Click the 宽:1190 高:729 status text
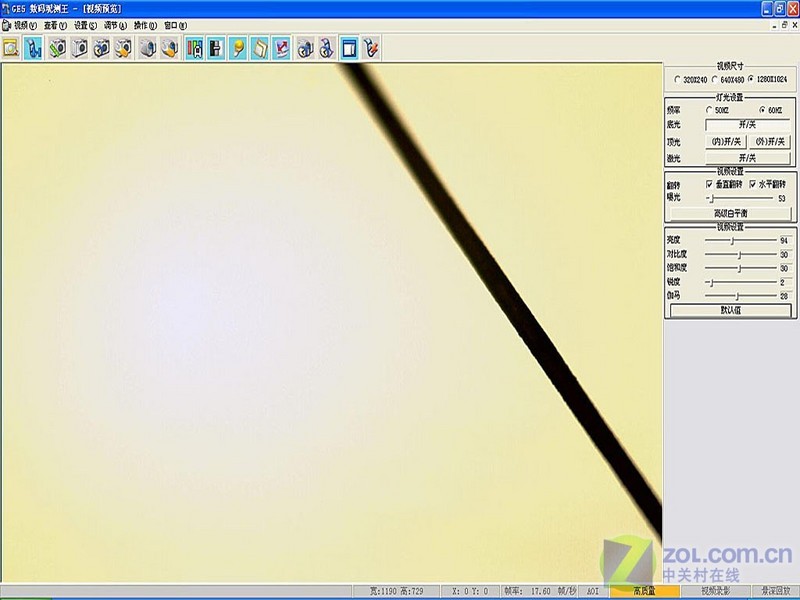 pyautogui.click(x=396, y=591)
